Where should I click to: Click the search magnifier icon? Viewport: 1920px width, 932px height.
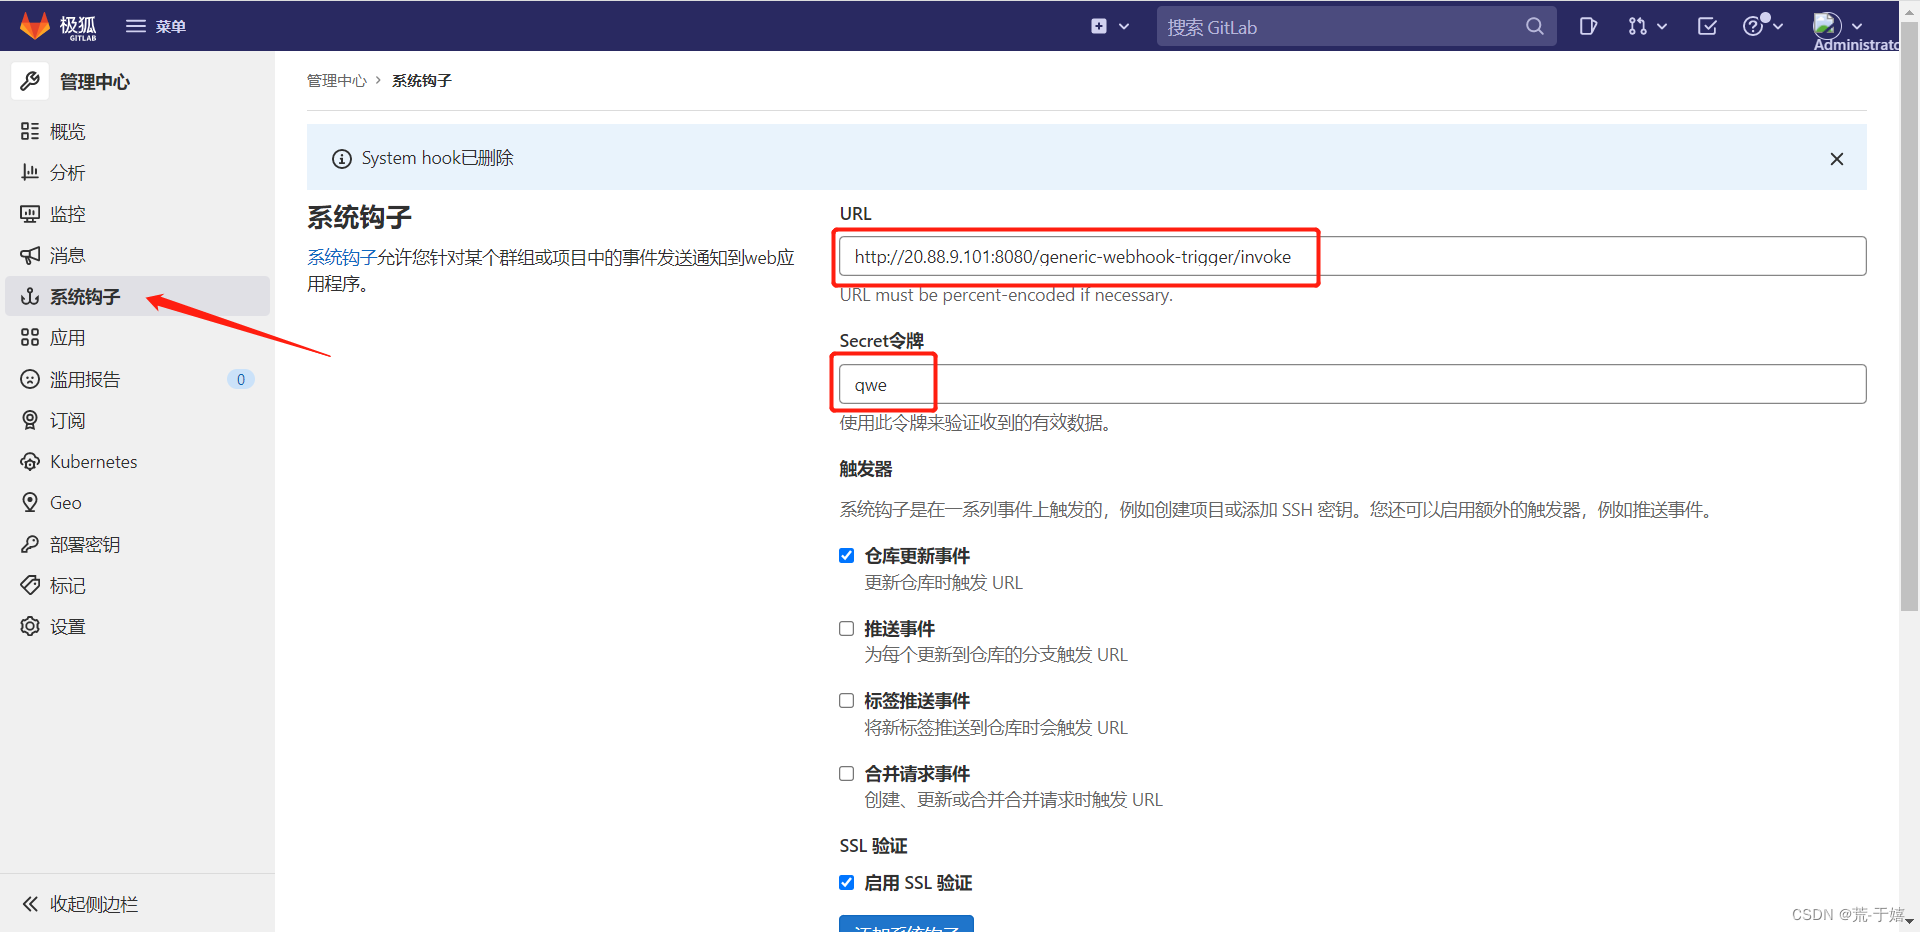(1535, 26)
